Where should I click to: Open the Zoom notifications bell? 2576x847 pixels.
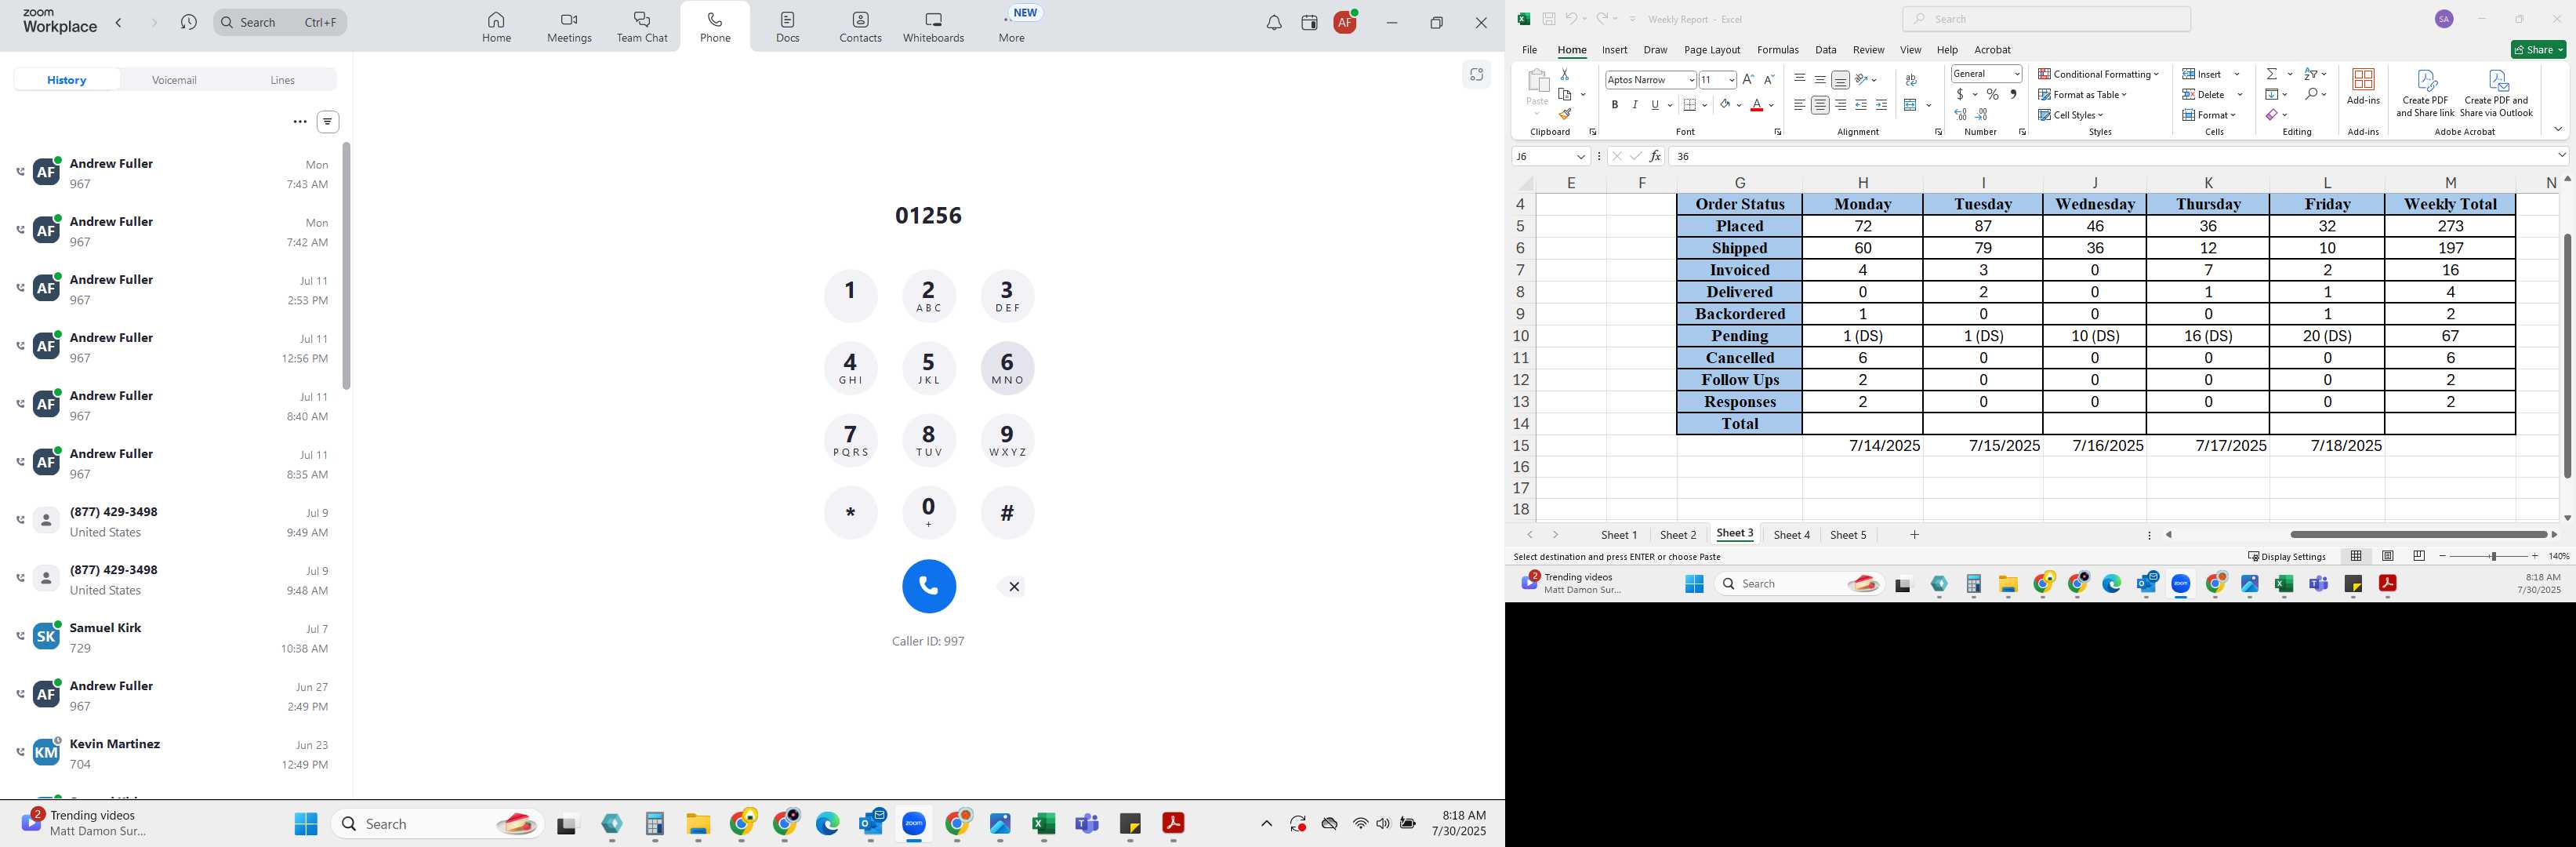tap(1274, 23)
